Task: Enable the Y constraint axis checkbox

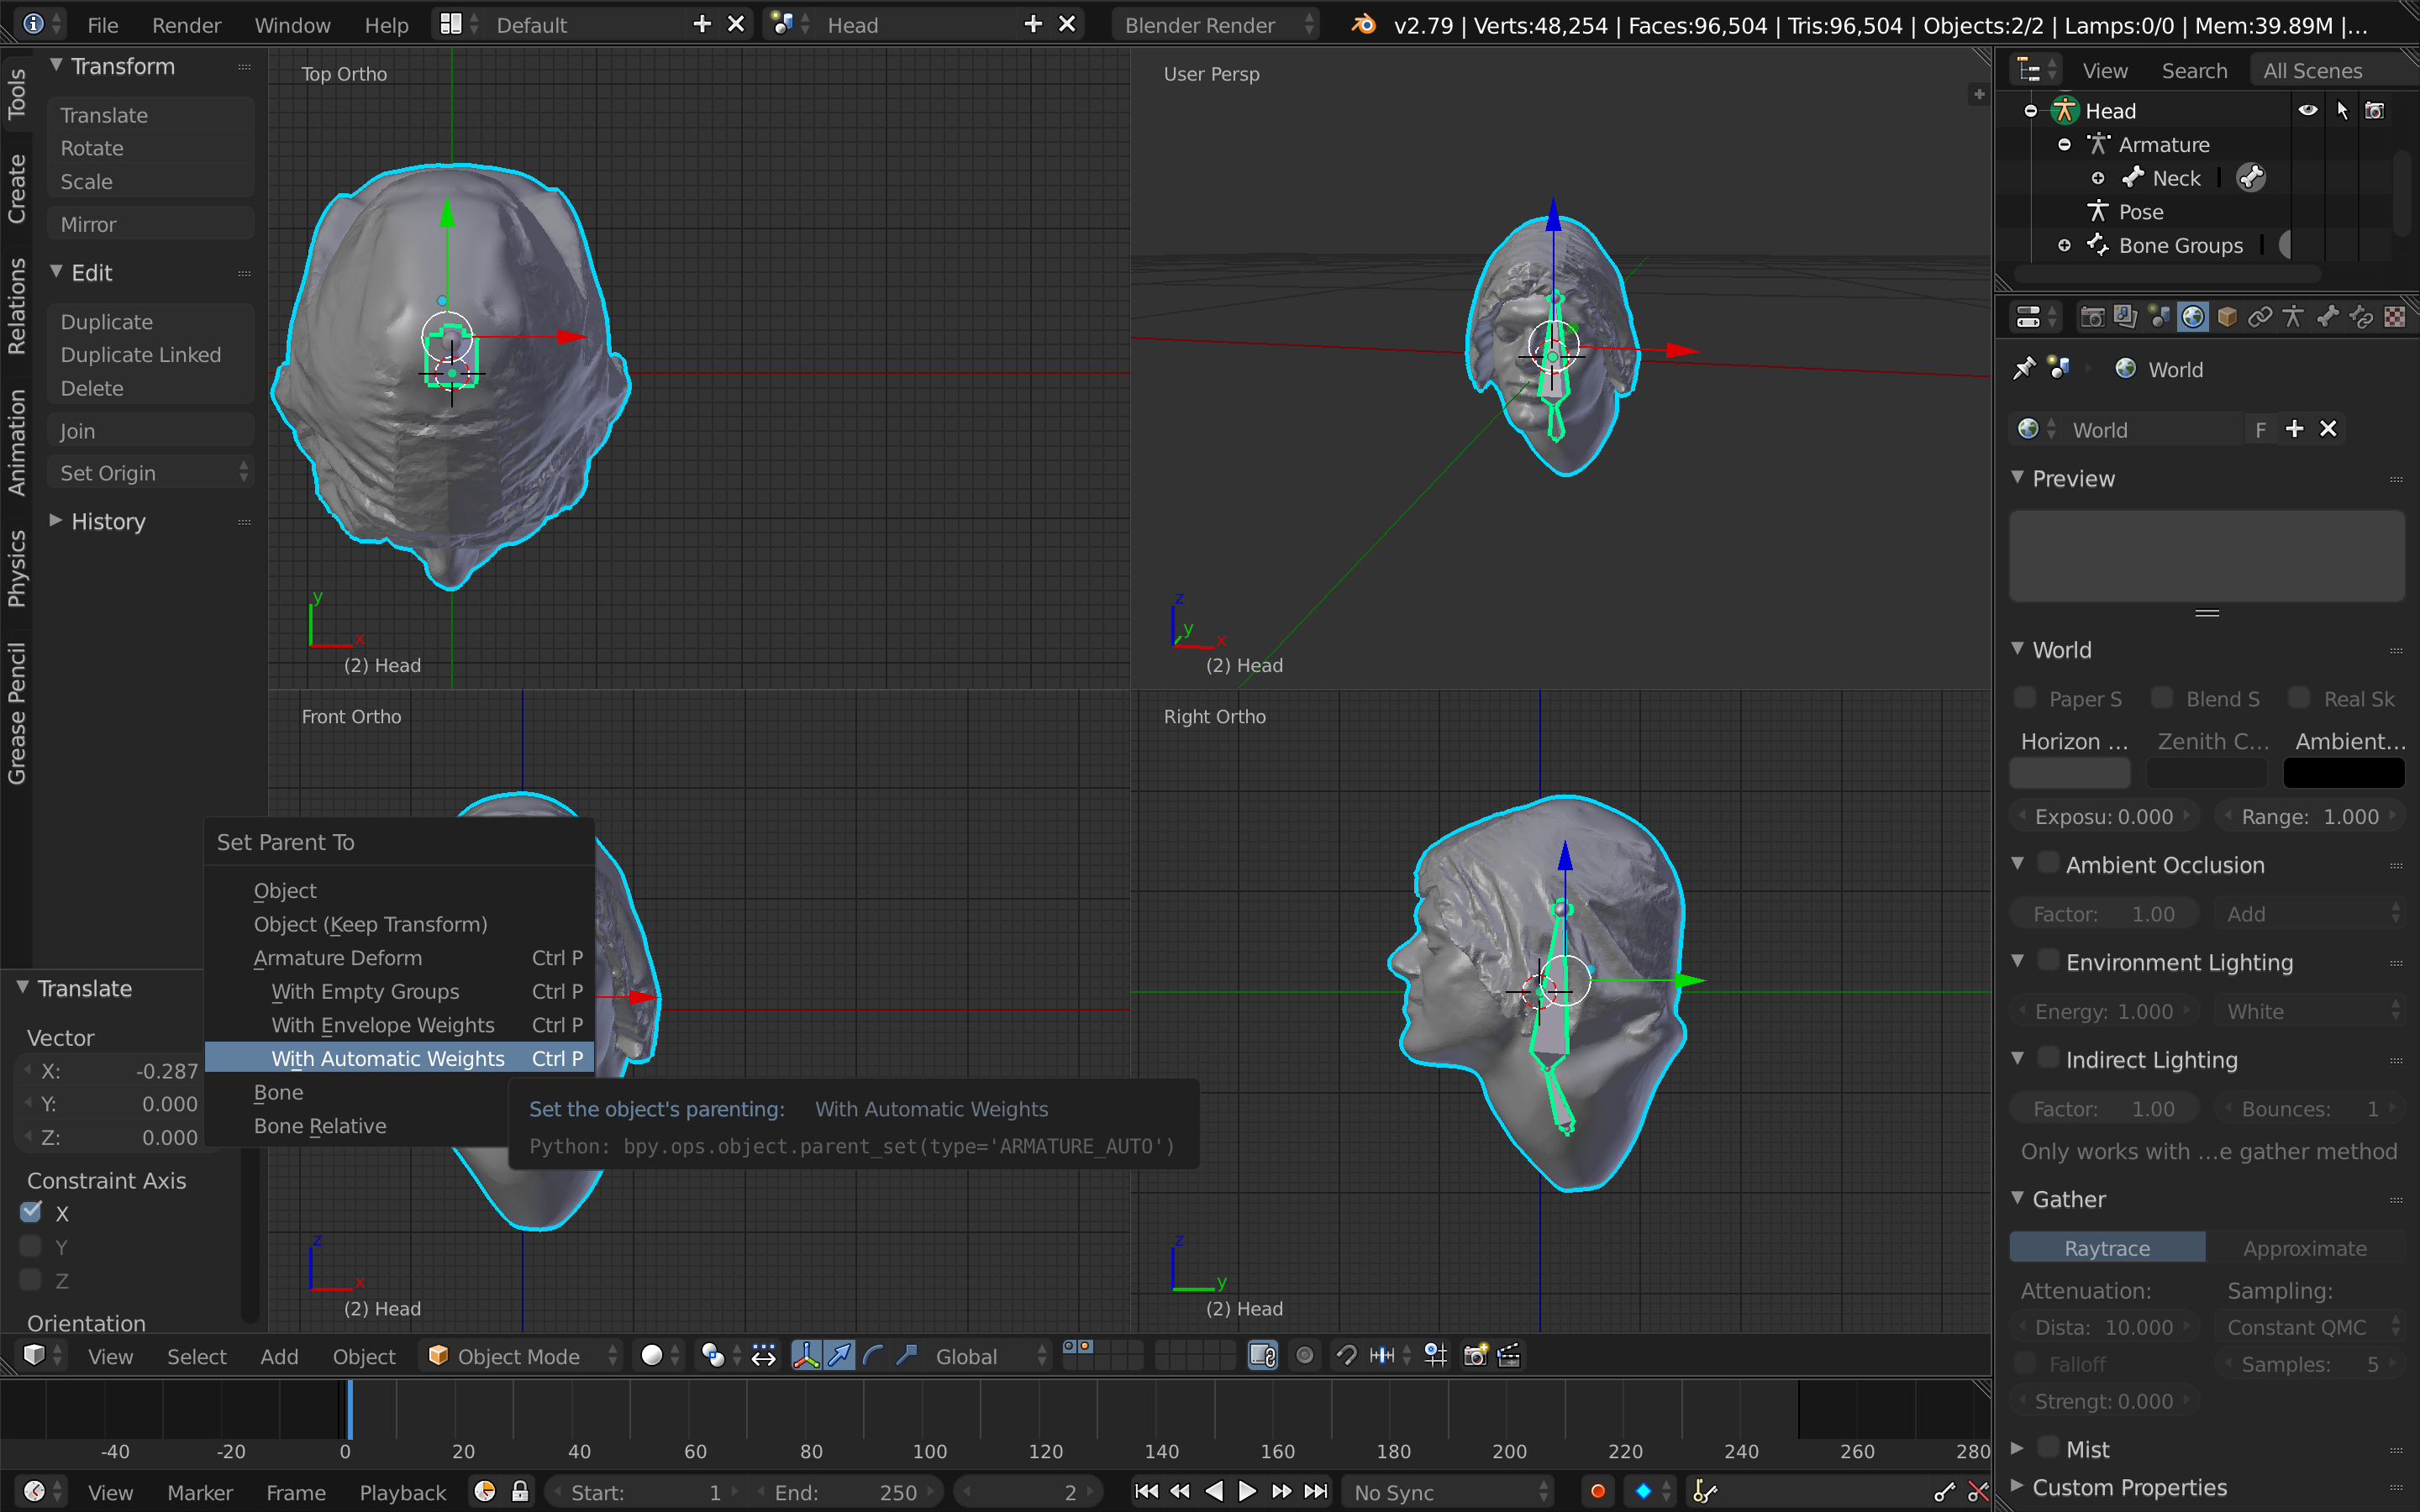Action: pos(31,1246)
